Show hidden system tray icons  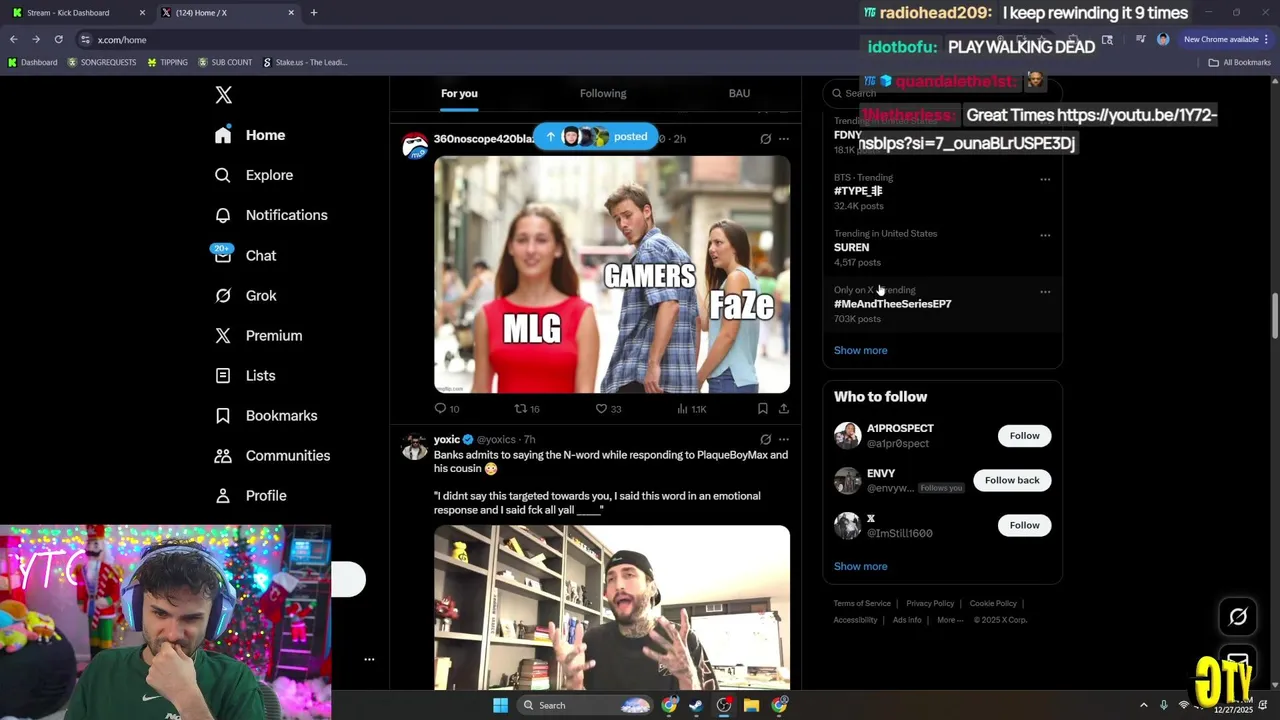(x=1144, y=705)
